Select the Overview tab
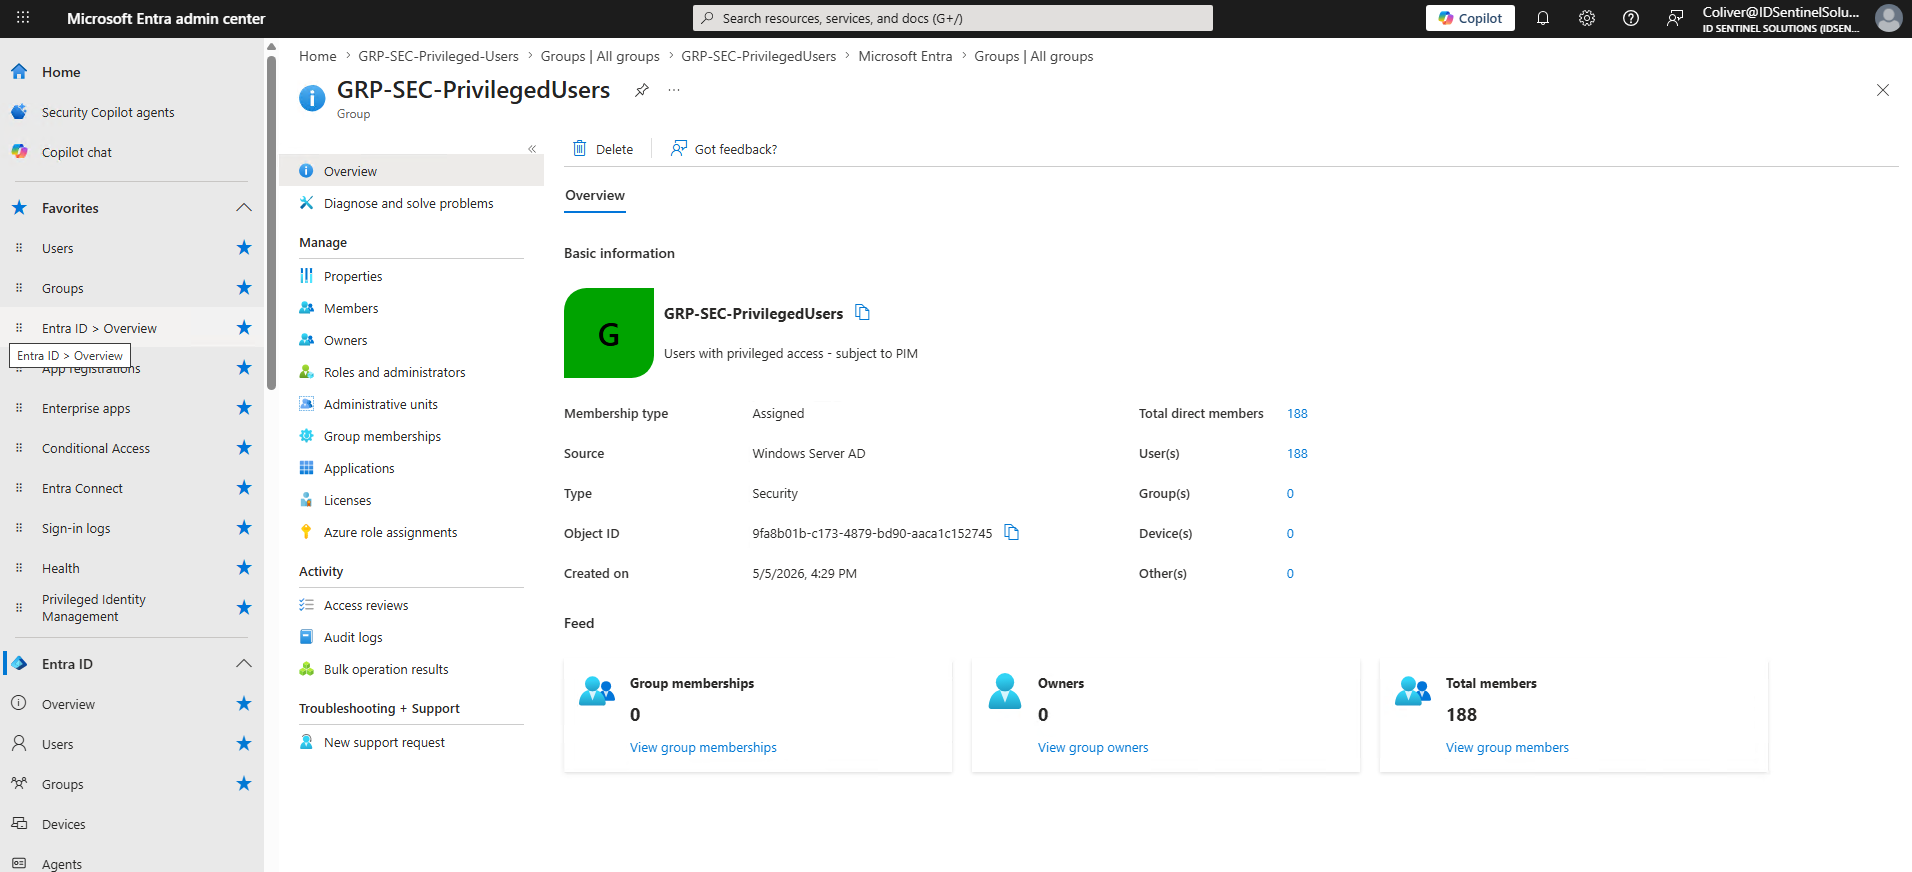1912x872 pixels. click(595, 195)
